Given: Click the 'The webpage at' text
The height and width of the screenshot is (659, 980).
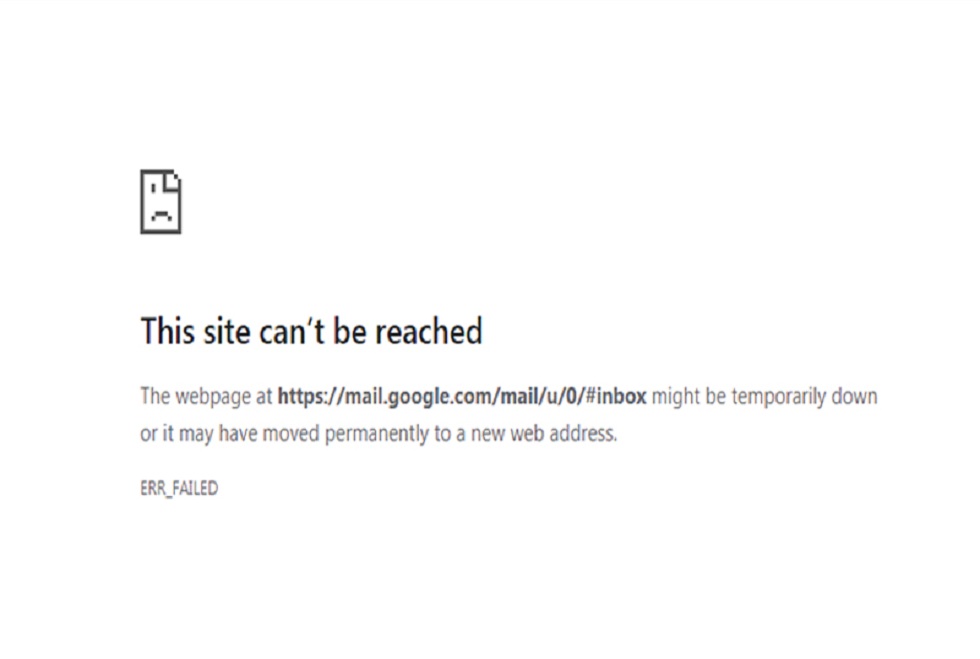Looking at the screenshot, I should (206, 397).
